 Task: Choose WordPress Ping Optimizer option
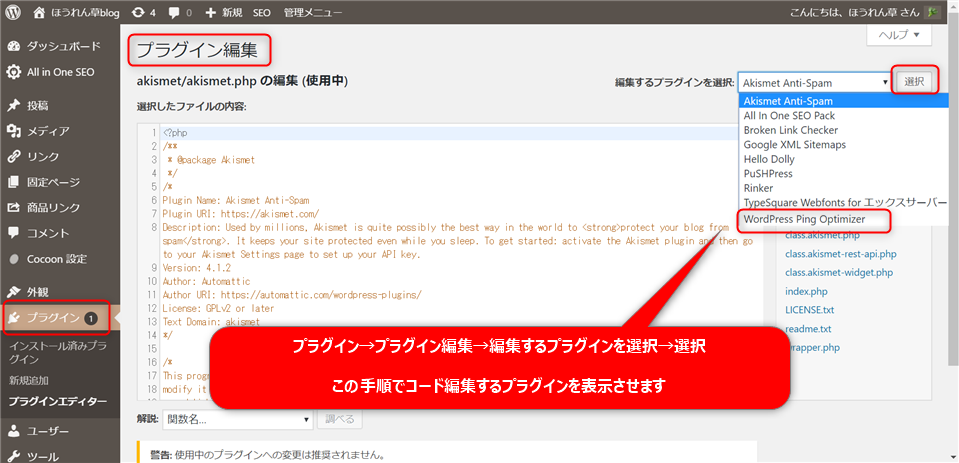coord(843,218)
